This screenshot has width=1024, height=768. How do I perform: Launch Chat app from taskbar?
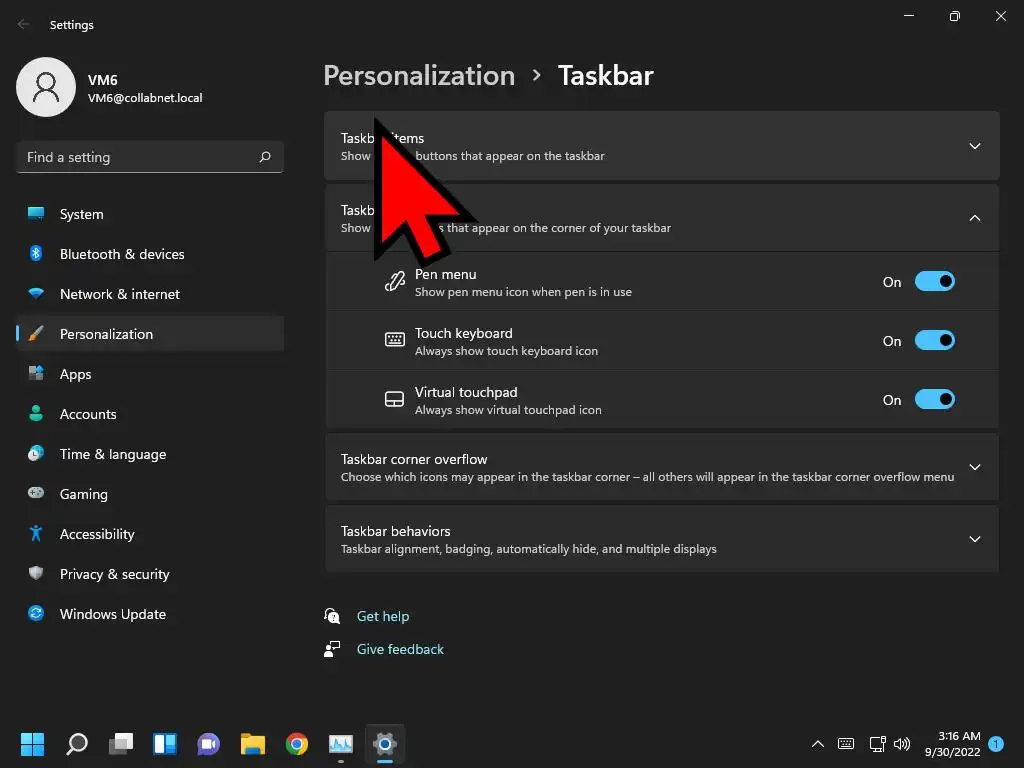point(208,744)
